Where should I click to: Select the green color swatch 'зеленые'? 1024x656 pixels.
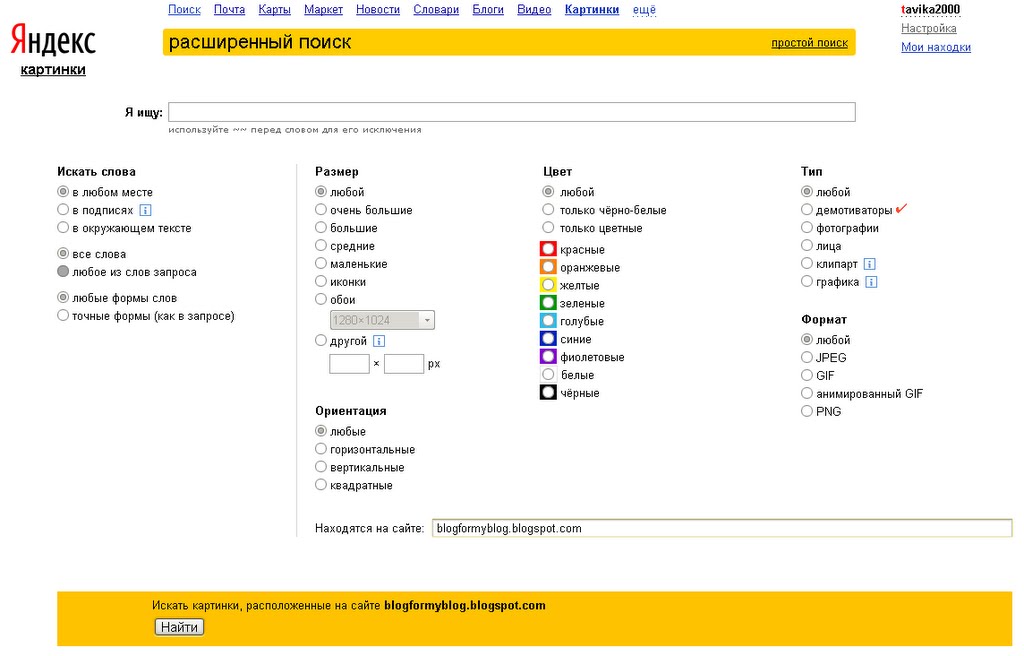coord(548,303)
